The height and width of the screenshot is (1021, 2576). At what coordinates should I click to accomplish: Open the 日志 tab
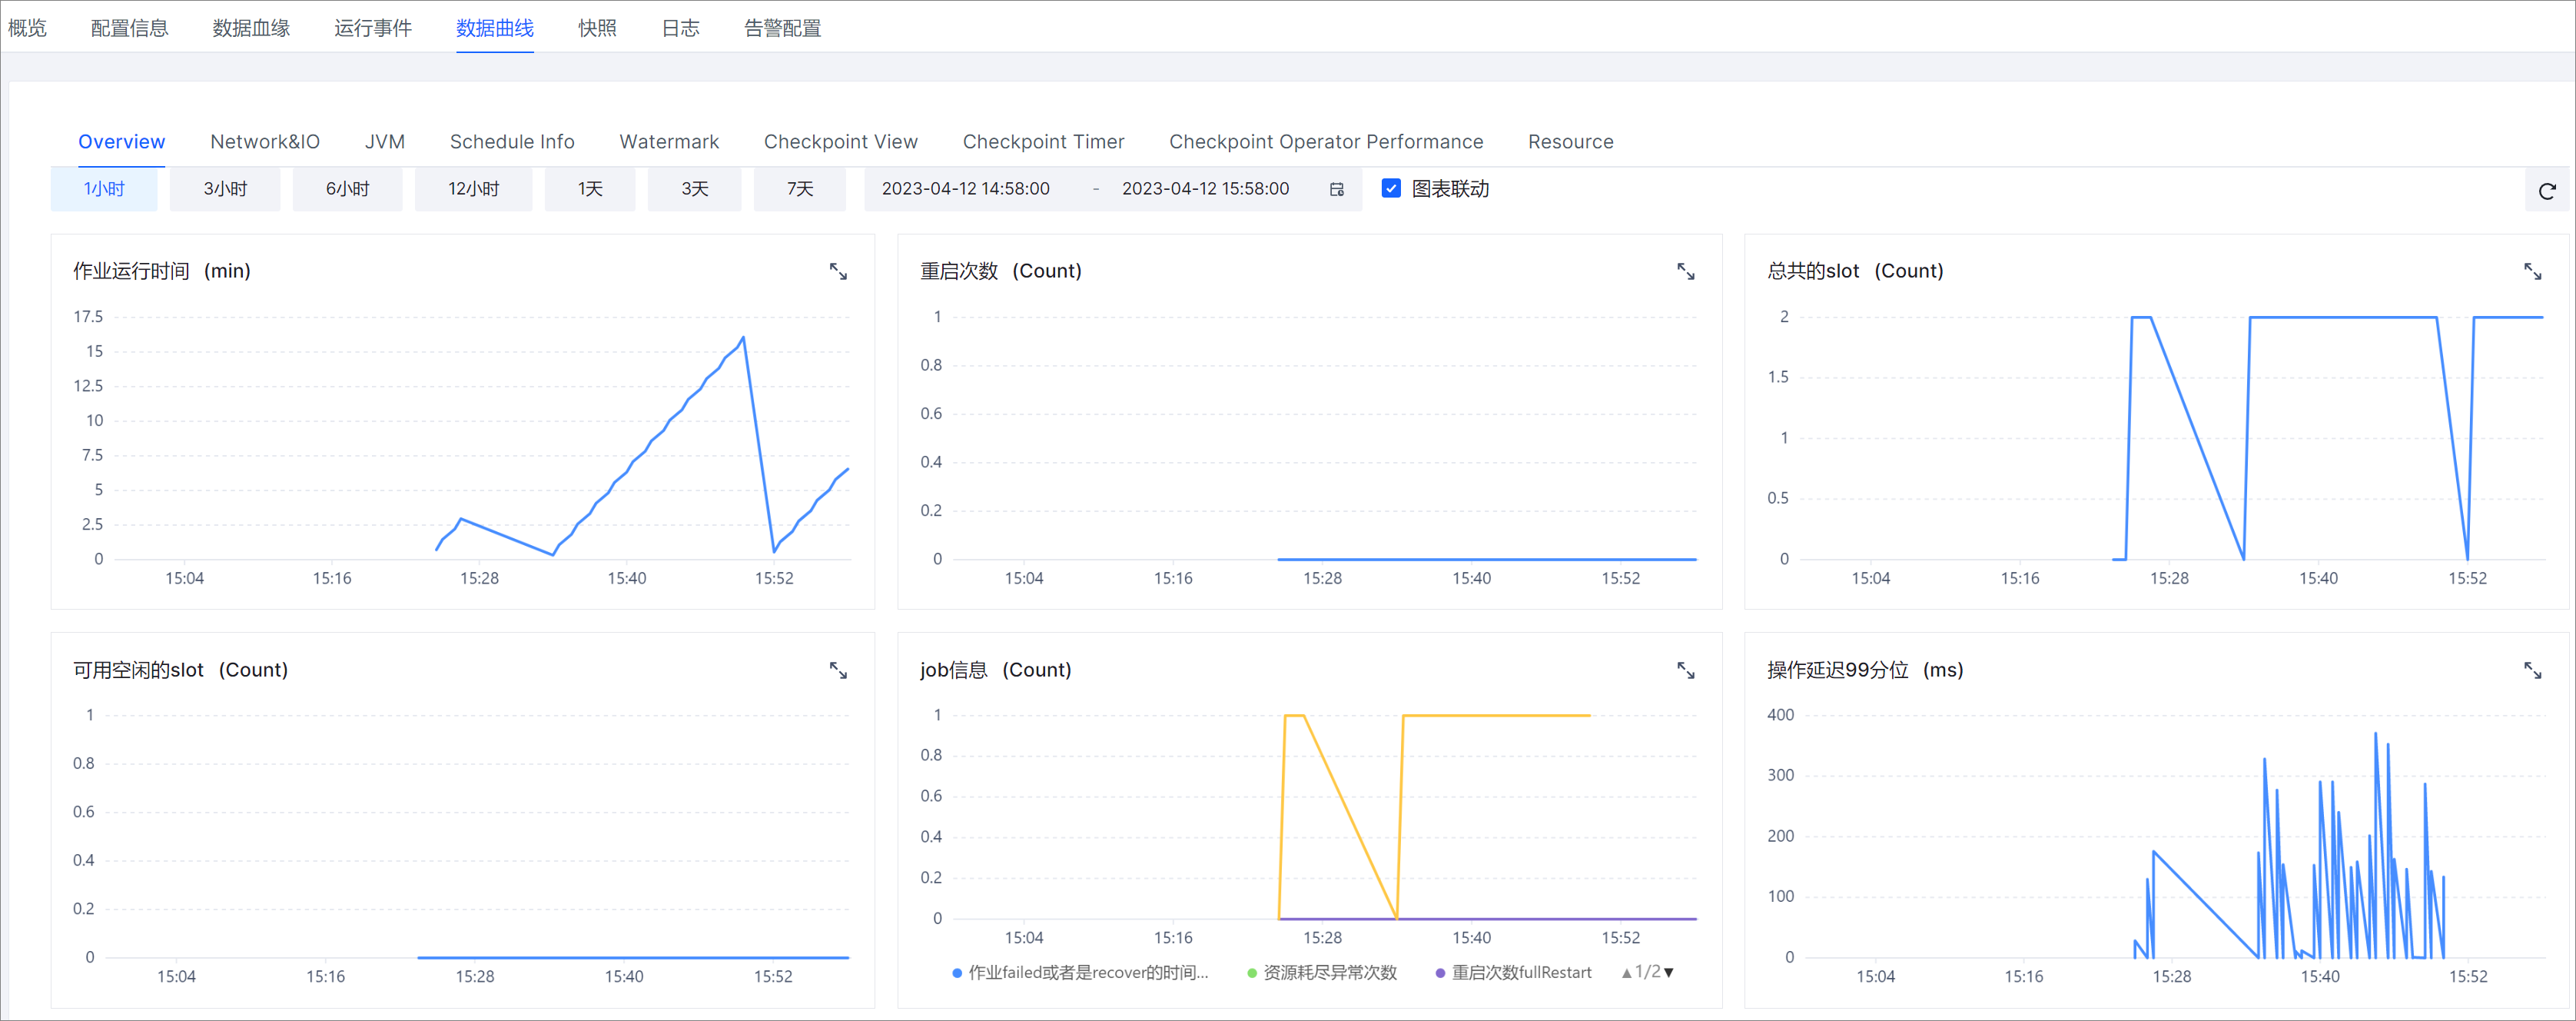coord(680,28)
